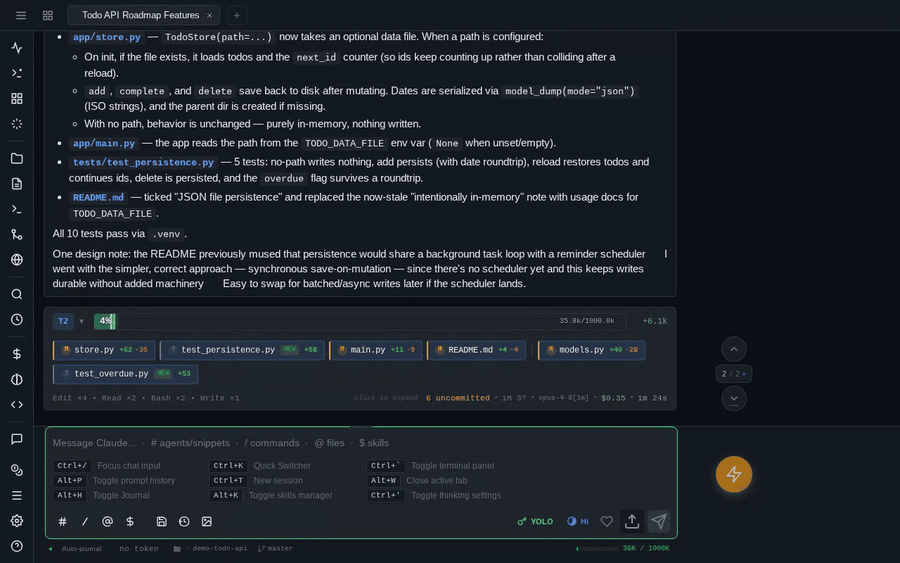The height and width of the screenshot is (563, 900).
Task: Click the heart favorite icon
Action: coord(607,522)
